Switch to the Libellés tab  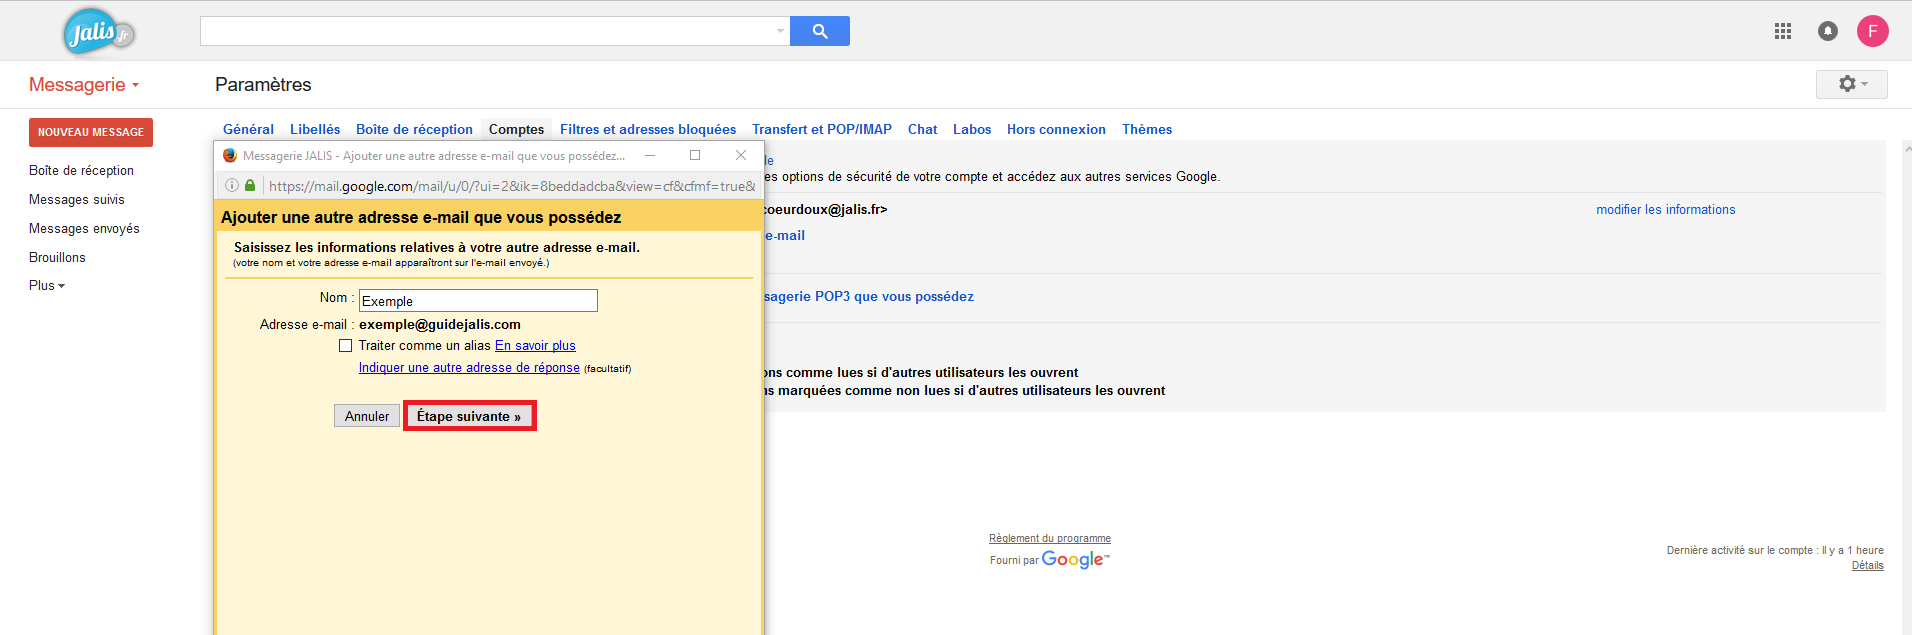tap(314, 129)
